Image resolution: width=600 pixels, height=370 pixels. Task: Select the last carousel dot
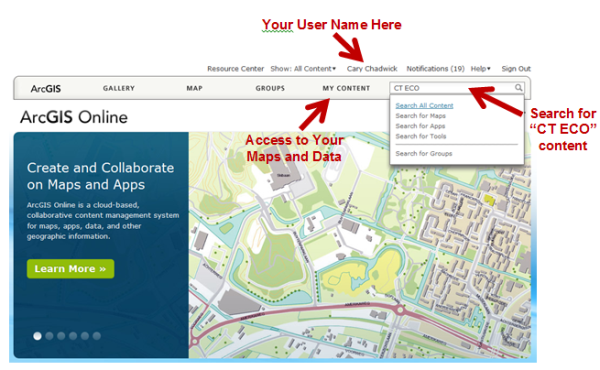[x=97, y=336]
